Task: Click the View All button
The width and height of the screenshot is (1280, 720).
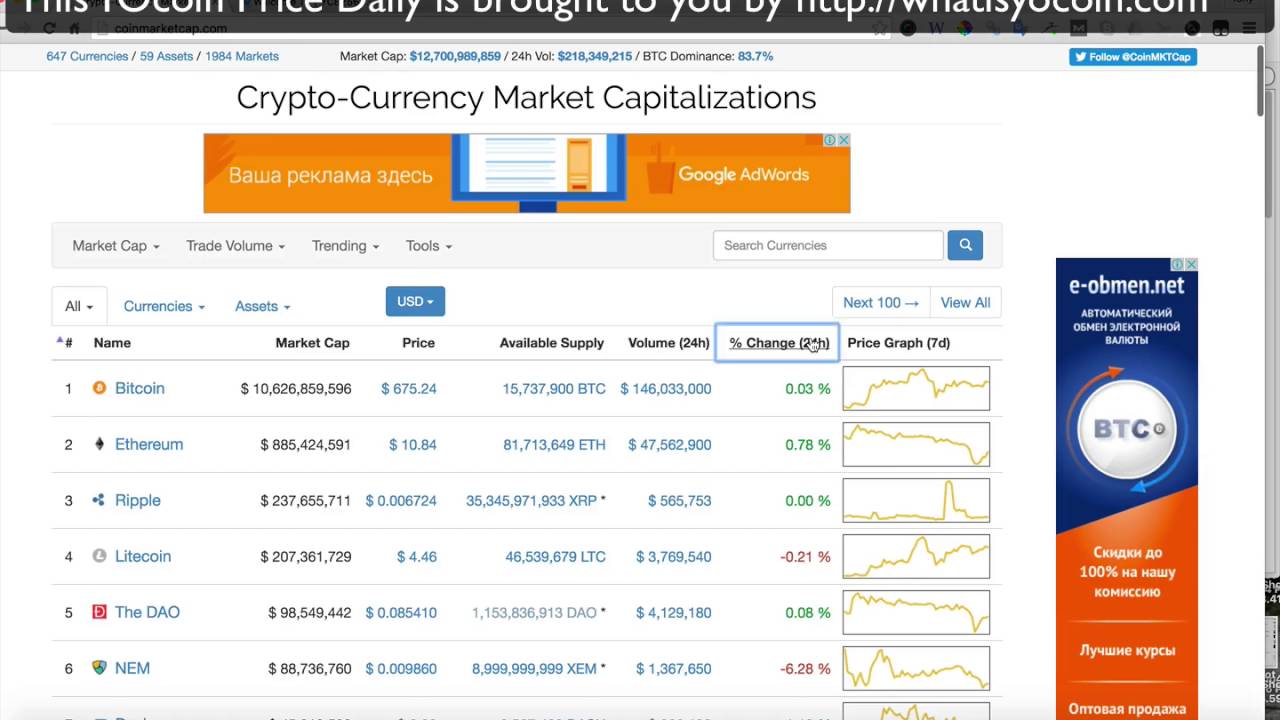Action: pos(965,303)
